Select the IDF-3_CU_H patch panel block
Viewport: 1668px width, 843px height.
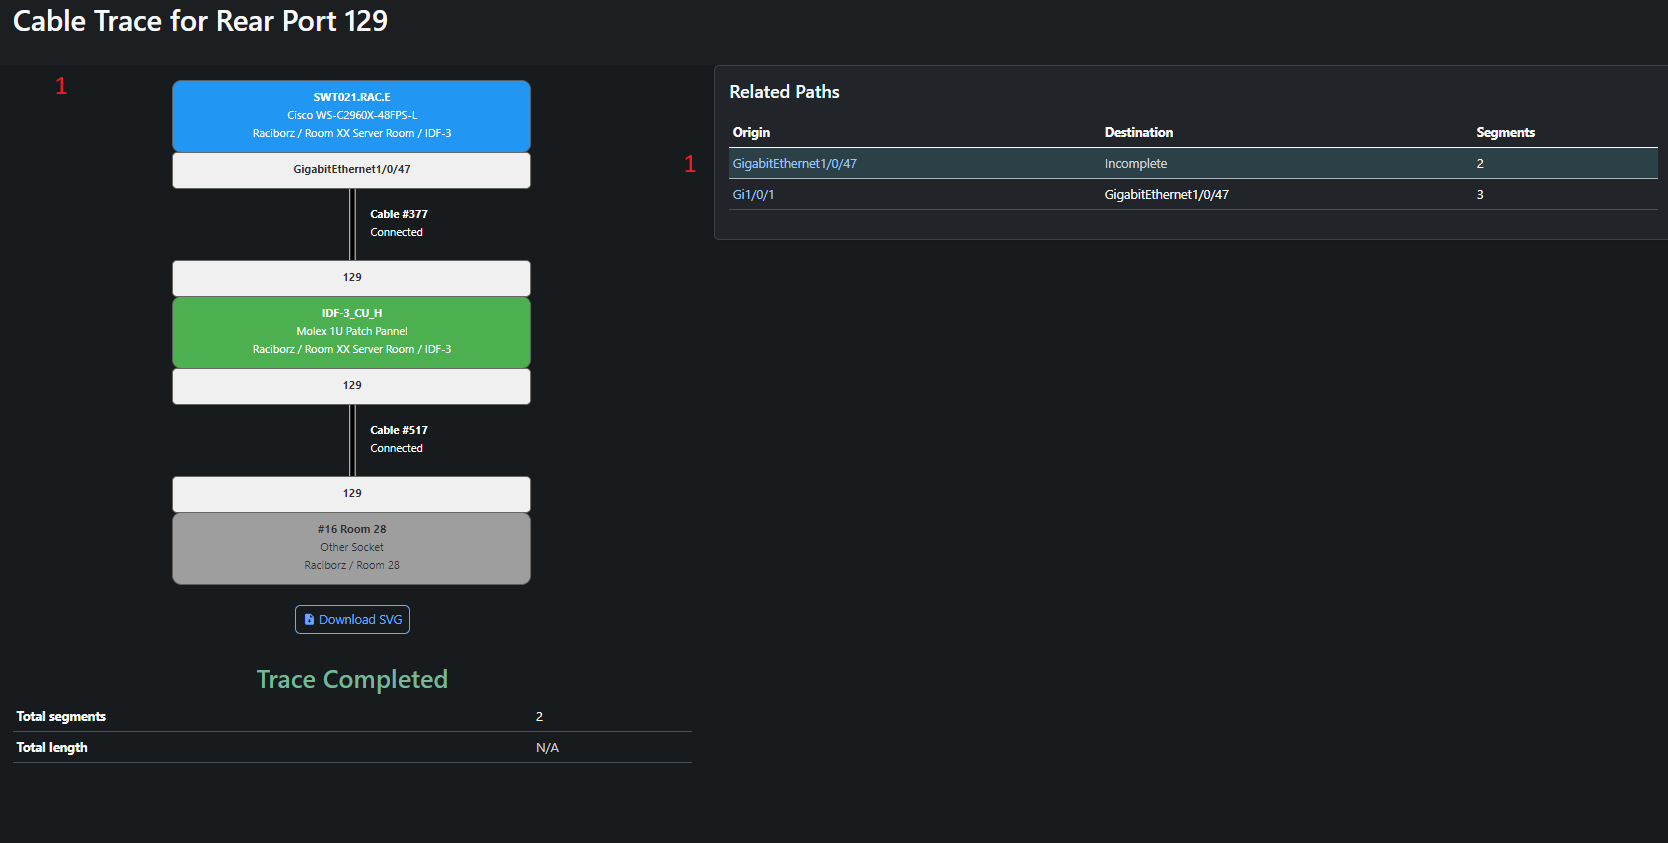click(351, 332)
